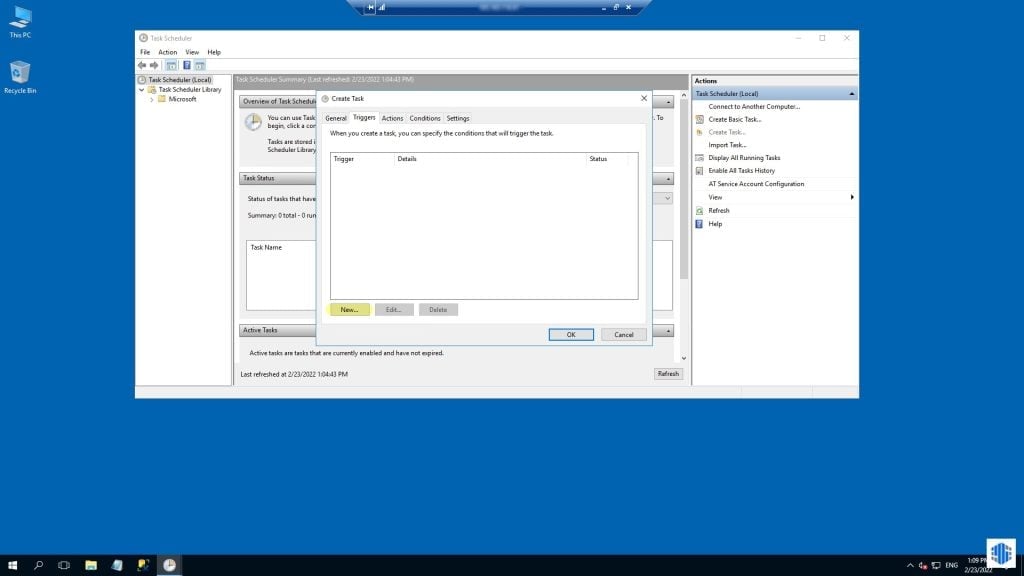
Task: Select the Create Basic Task icon
Action: click(701, 119)
